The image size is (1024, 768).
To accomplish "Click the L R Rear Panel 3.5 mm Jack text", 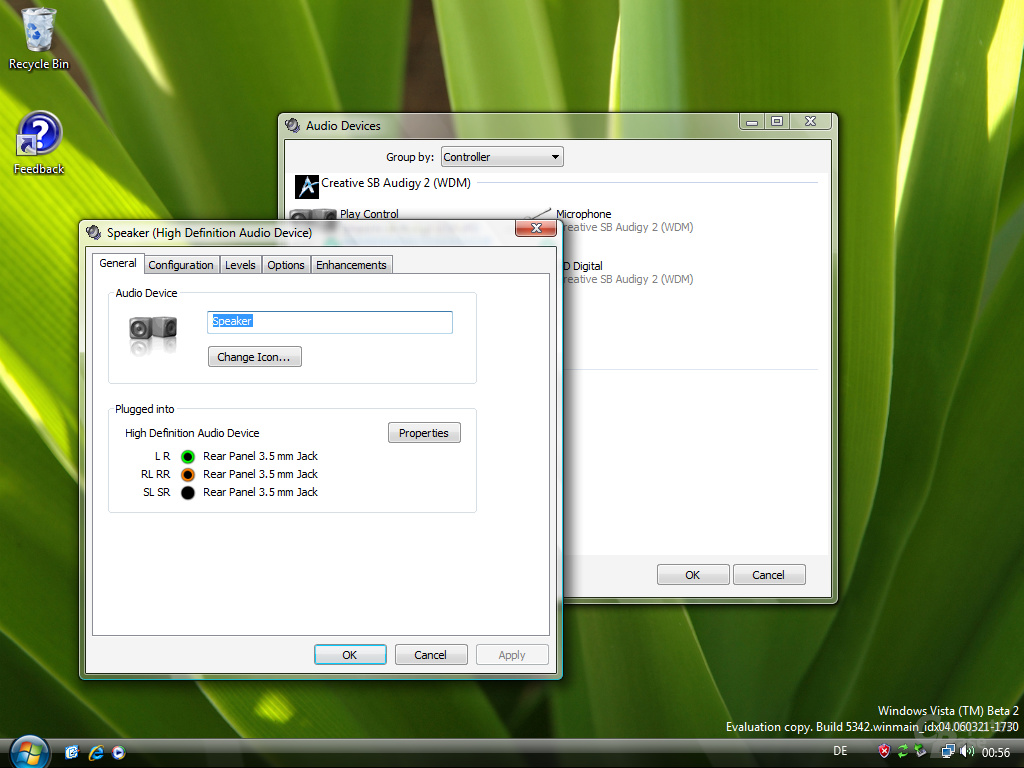I will [x=260, y=456].
